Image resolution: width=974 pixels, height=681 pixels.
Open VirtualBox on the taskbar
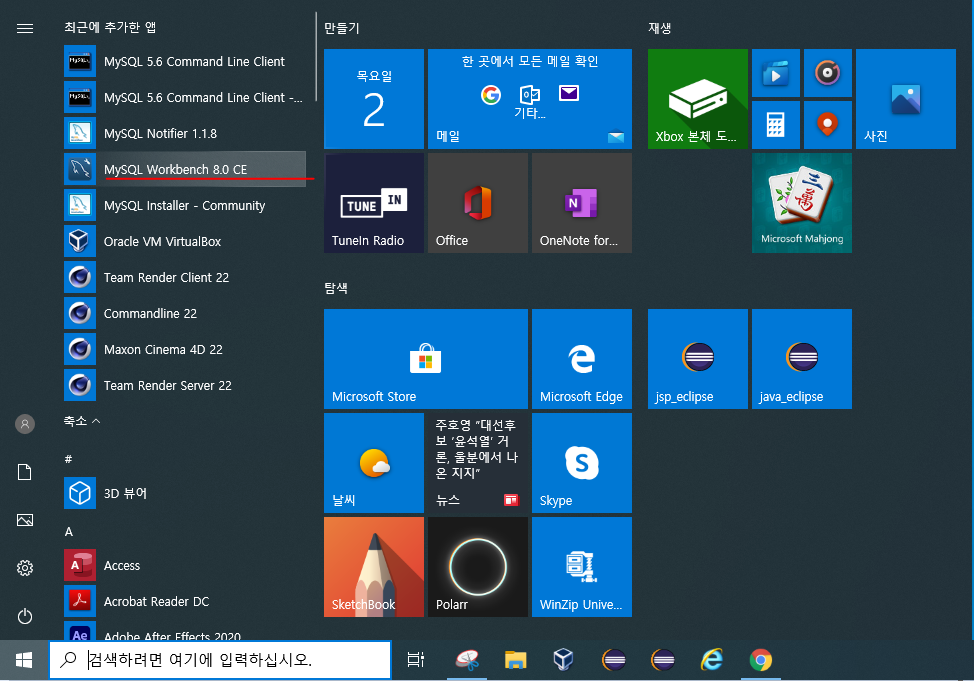563,660
